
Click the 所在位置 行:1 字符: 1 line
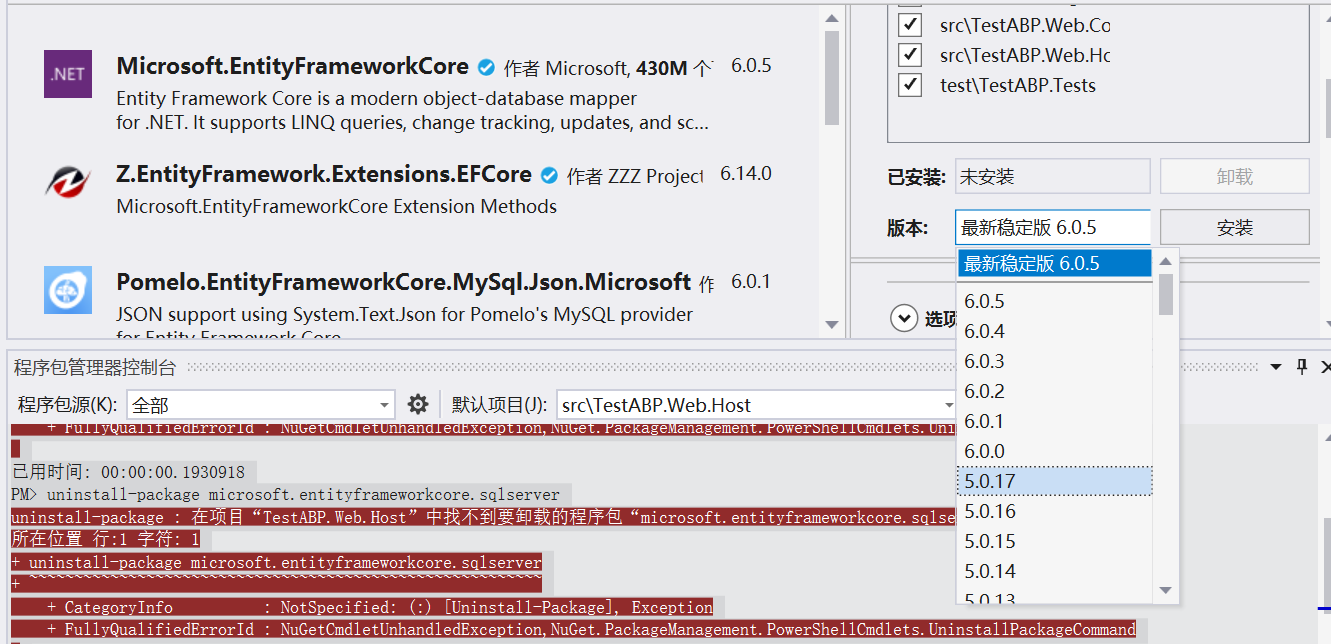coord(105,539)
